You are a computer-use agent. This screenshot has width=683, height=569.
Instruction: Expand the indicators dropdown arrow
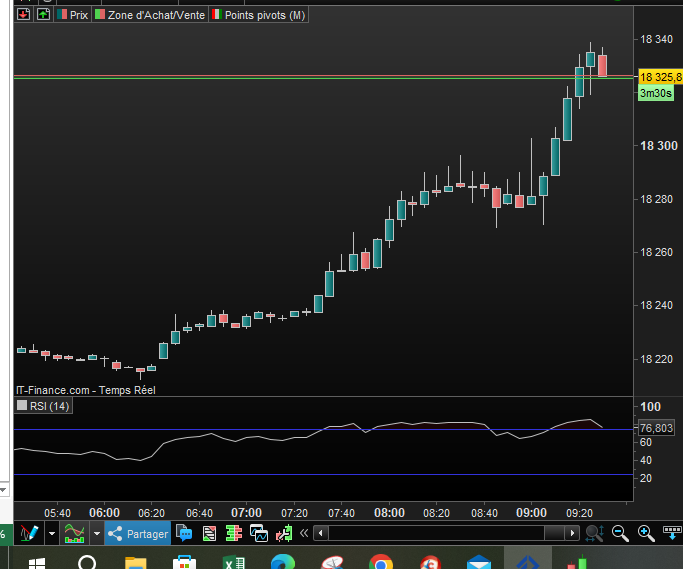[x=97, y=533]
